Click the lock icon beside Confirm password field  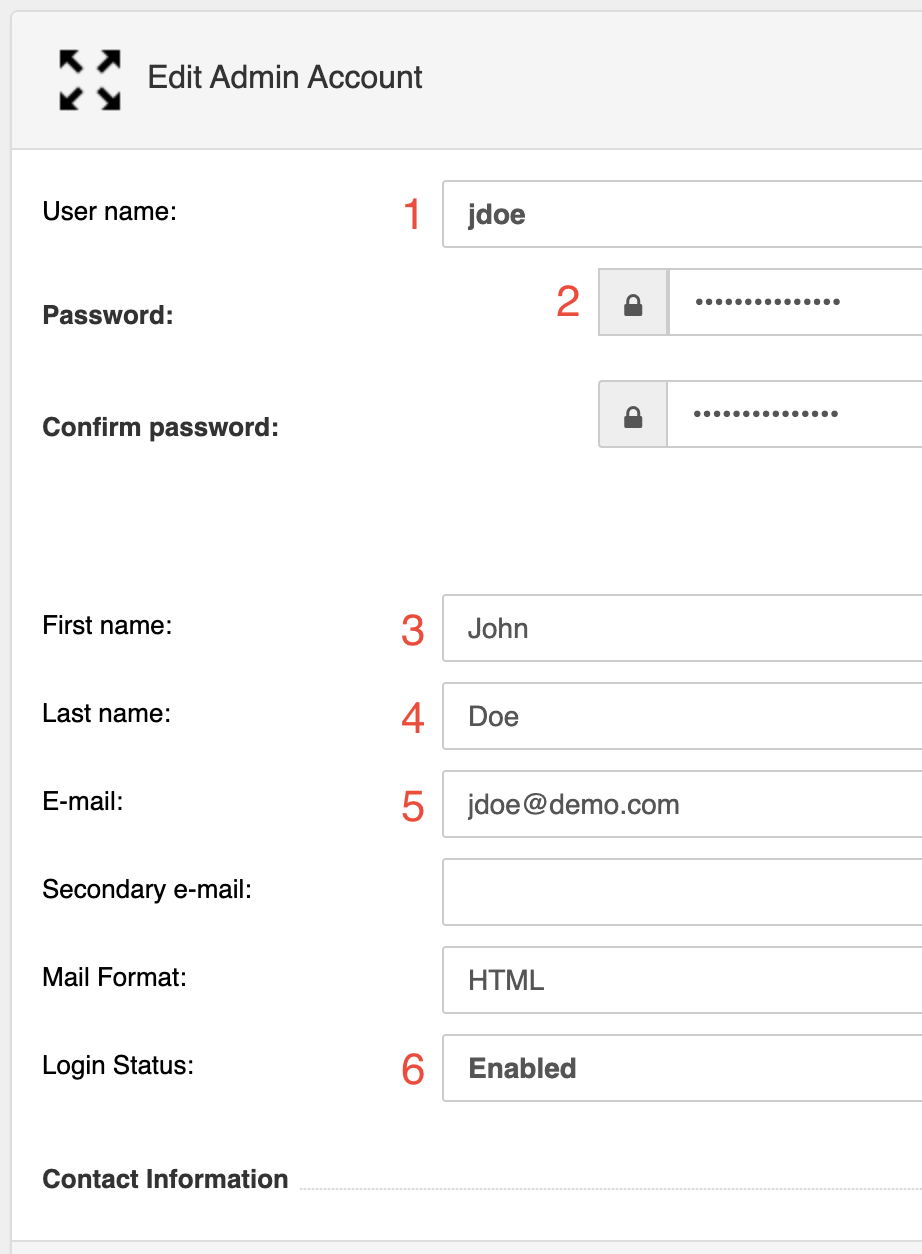click(x=633, y=414)
